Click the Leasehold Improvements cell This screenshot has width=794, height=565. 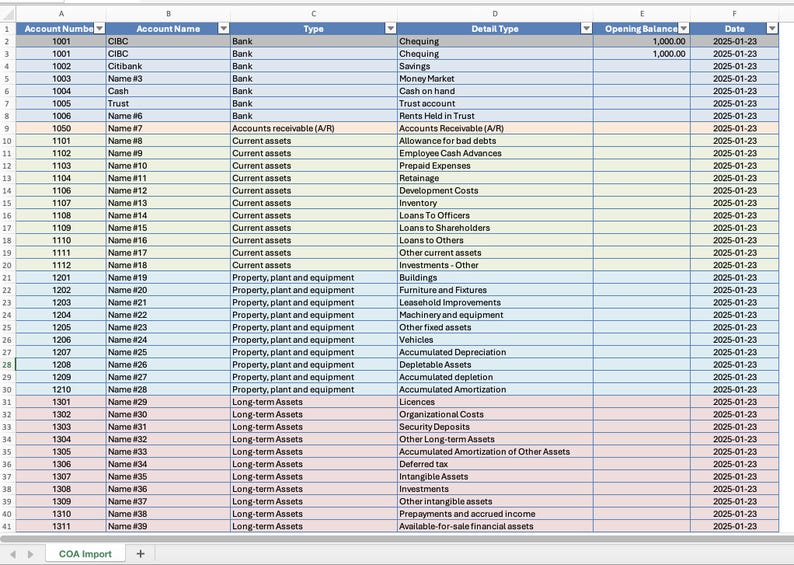495,302
